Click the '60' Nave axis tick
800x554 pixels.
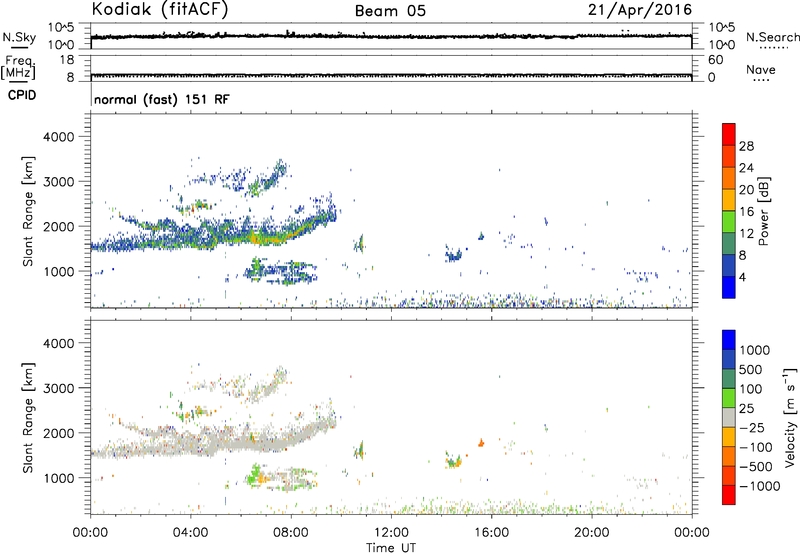pos(715,60)
